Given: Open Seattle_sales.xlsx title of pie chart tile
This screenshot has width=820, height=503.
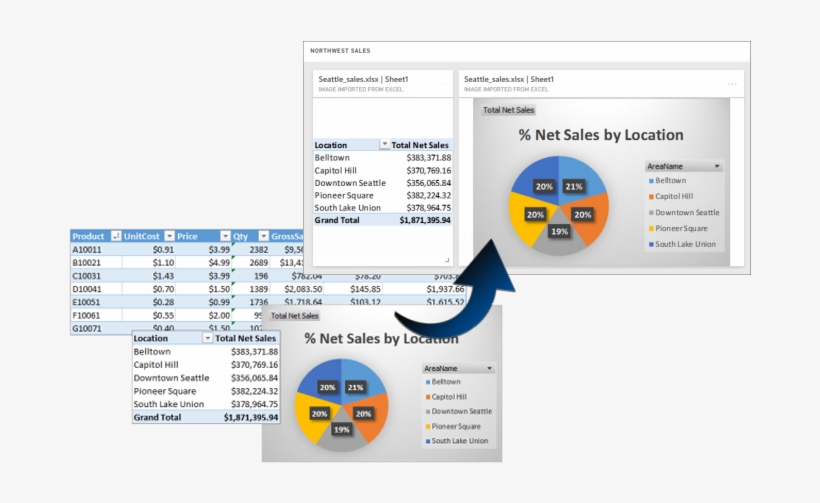Looking at the screenshot, I should pyautogui.click(x=508, y=79).
